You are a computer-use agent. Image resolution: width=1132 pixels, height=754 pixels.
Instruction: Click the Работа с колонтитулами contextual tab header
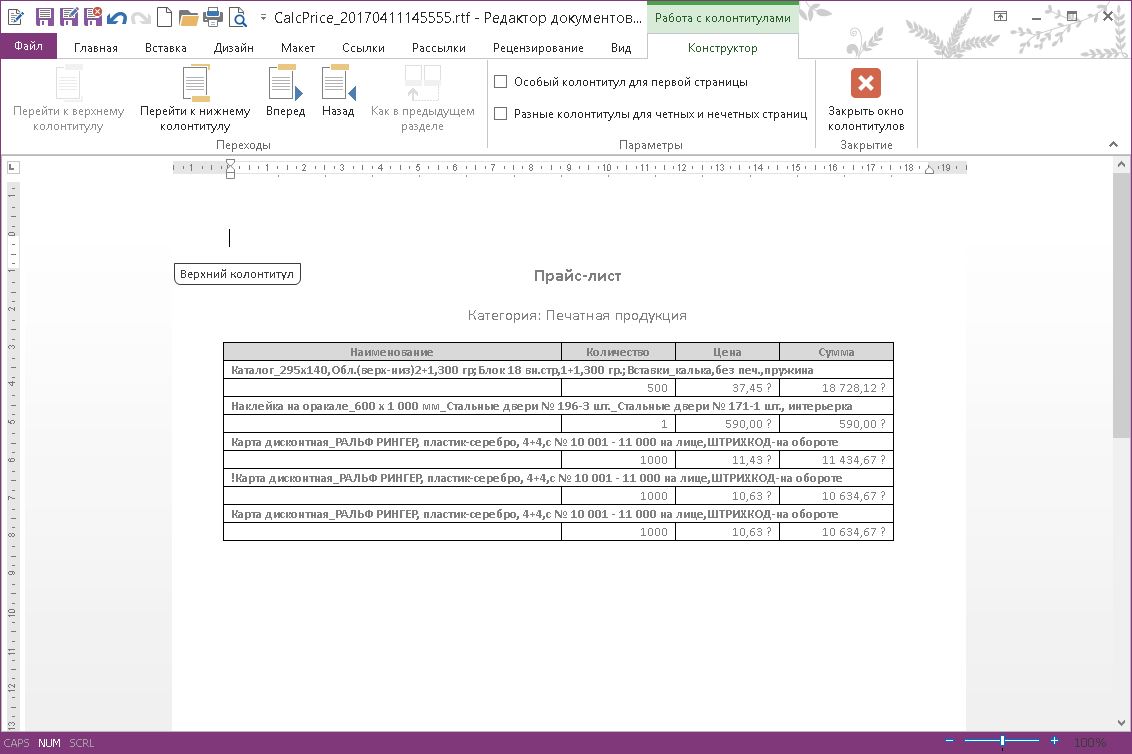(x=723, y=18)
